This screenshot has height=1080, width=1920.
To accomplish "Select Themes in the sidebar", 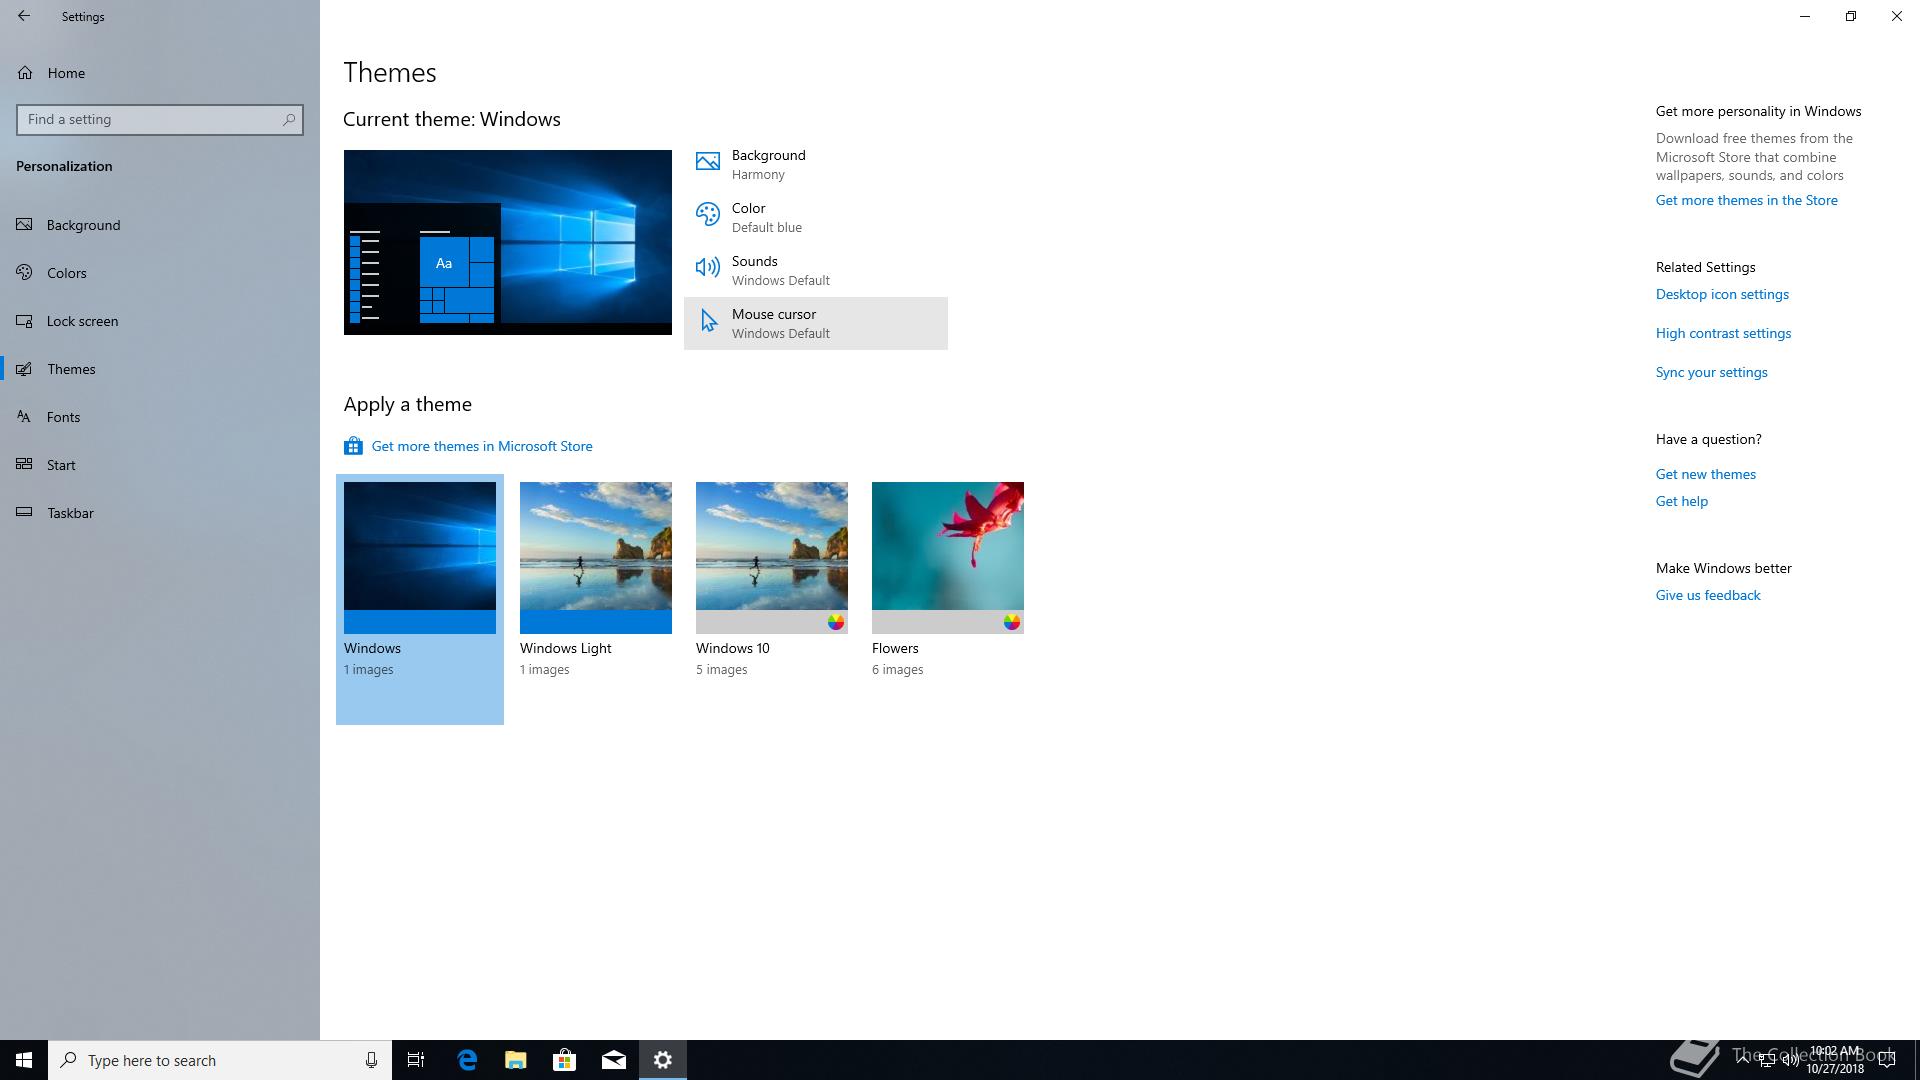I will [x=160, y=369].
